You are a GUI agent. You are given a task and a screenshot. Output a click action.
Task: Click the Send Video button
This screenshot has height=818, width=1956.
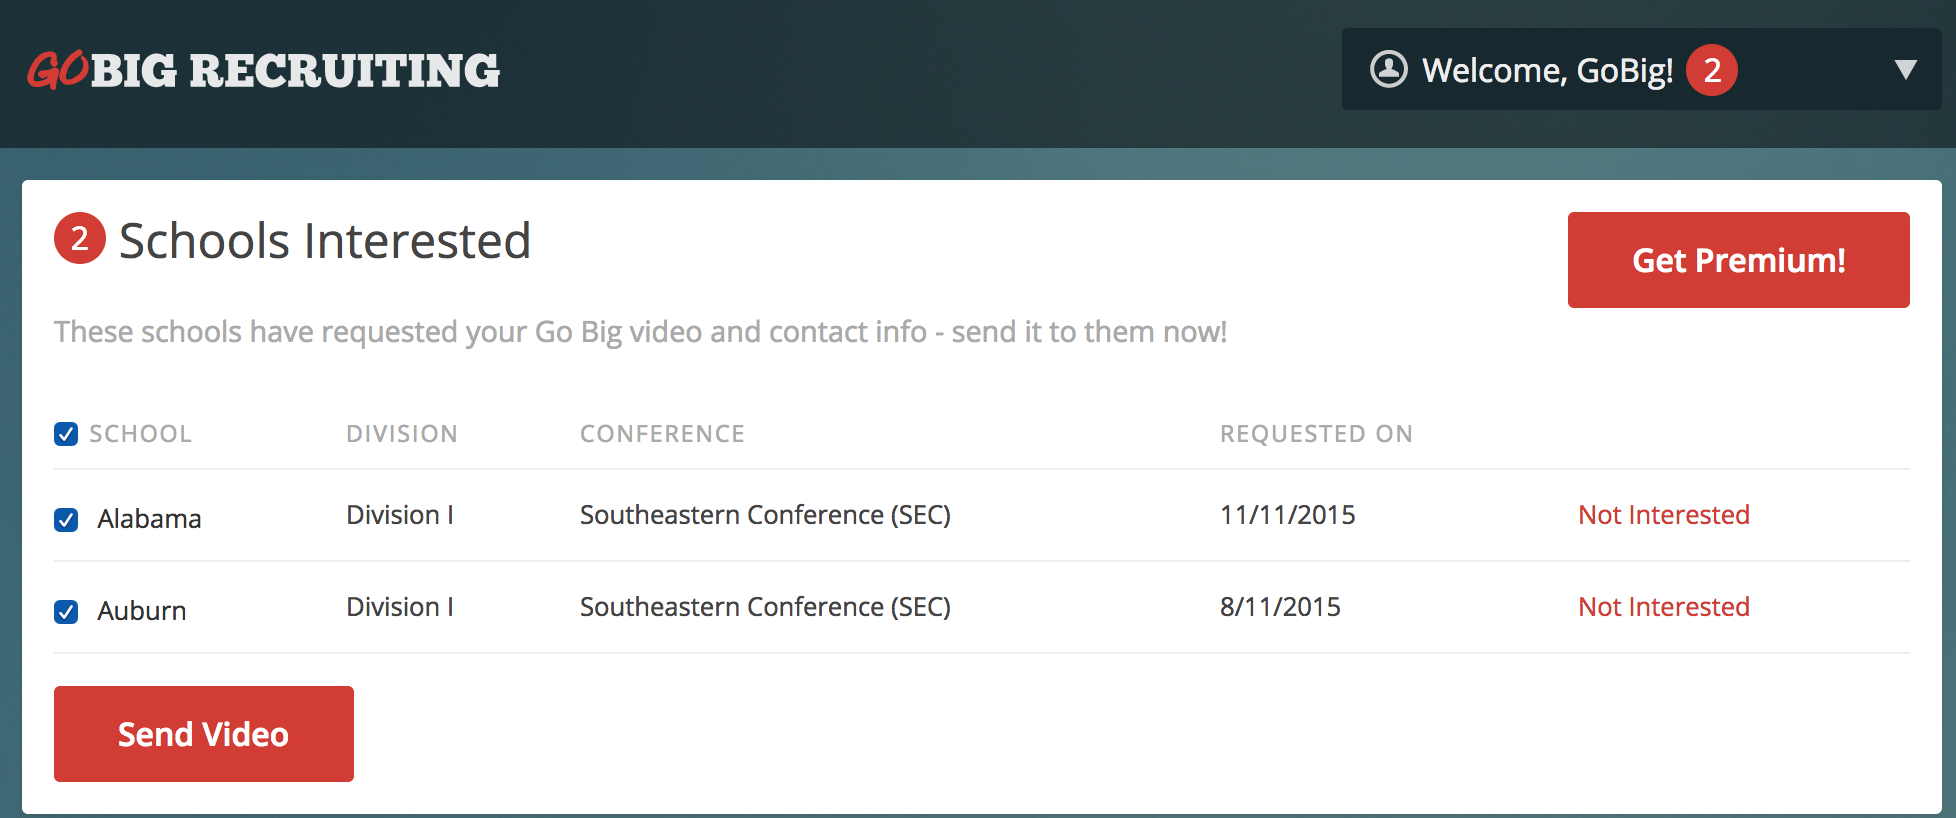[204, 734]
